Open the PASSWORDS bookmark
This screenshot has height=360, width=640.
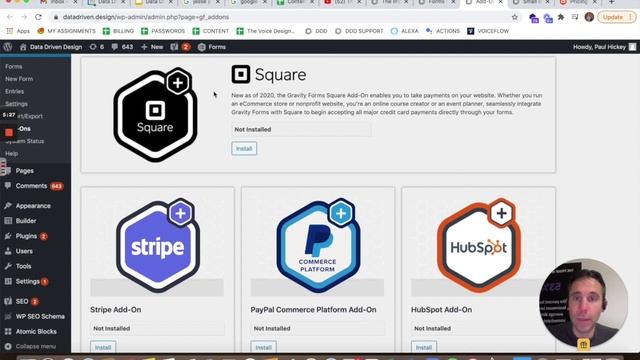pos(163,31)
